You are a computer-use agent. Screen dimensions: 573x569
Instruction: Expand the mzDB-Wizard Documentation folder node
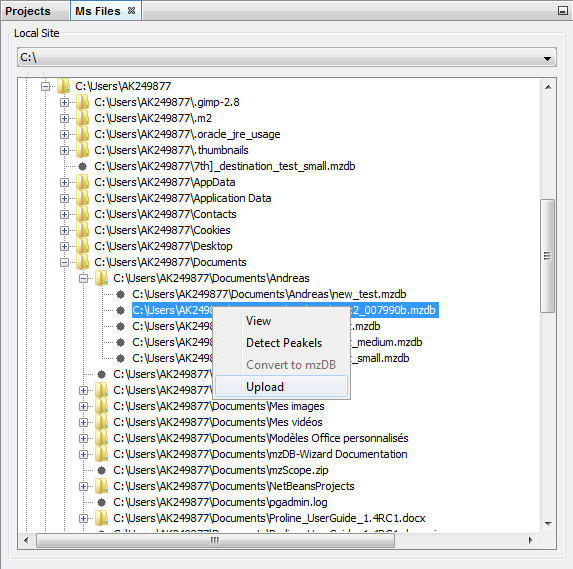(x=83, y=454)
